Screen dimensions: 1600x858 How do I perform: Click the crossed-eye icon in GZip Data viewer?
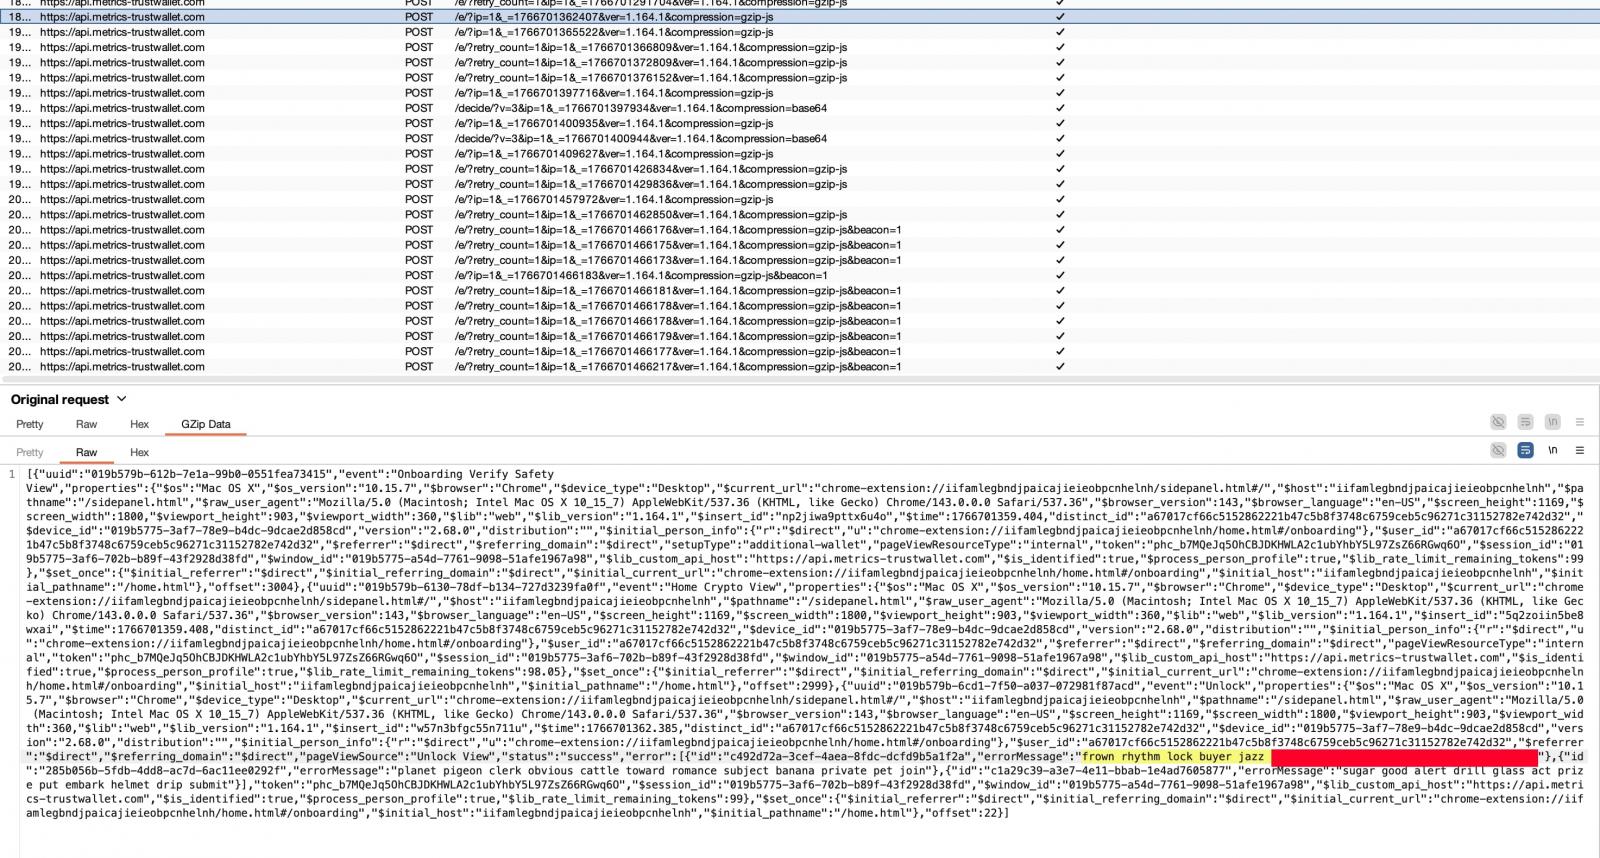tap(1498, 451)
